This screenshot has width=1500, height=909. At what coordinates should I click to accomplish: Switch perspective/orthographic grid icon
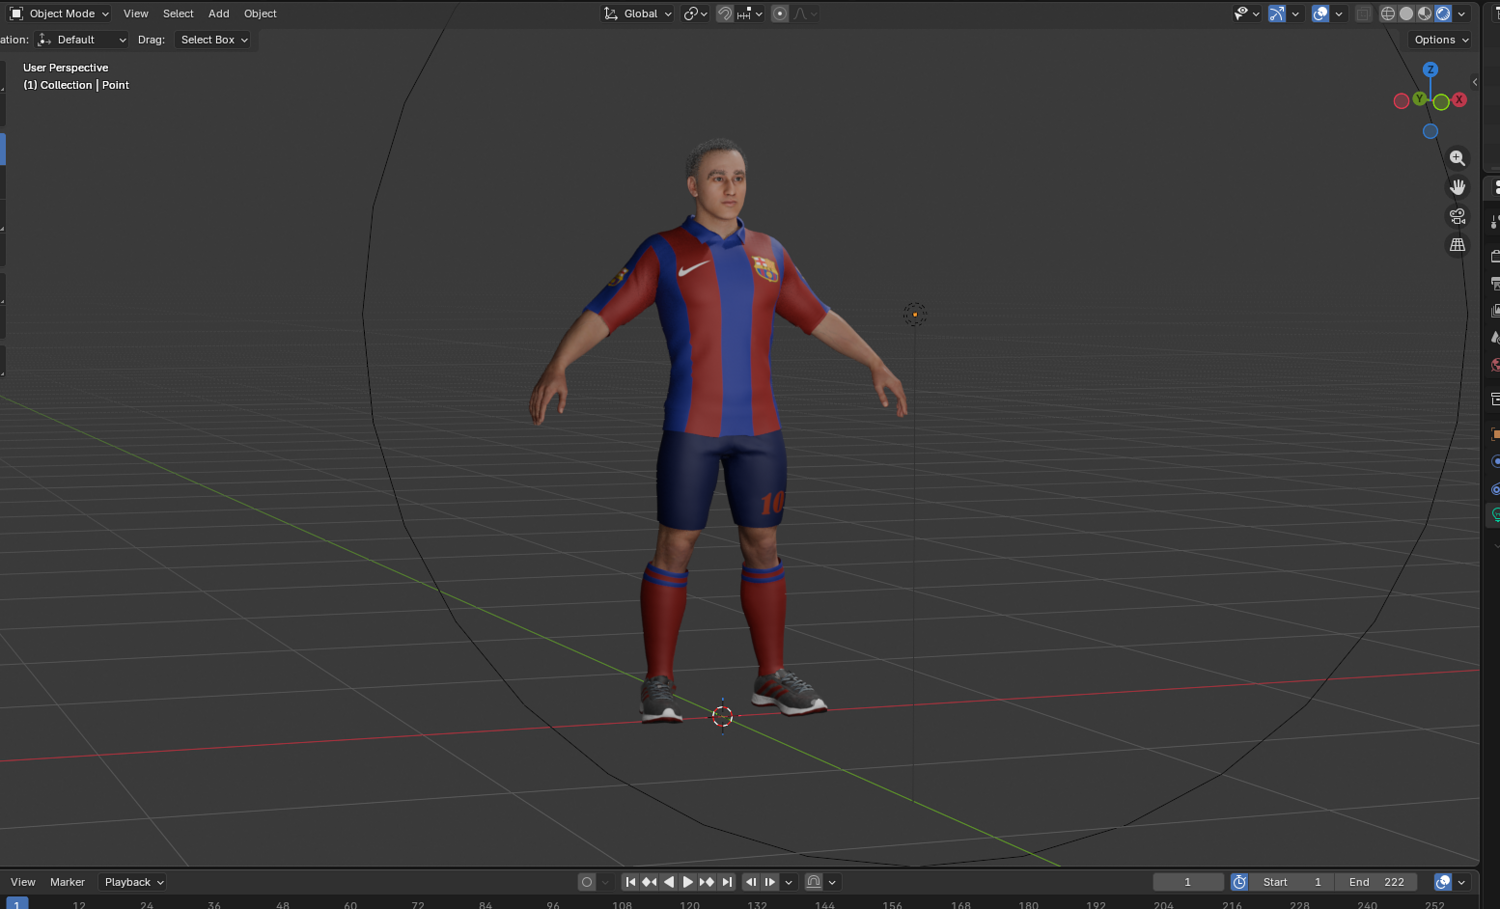point(1457,245)
